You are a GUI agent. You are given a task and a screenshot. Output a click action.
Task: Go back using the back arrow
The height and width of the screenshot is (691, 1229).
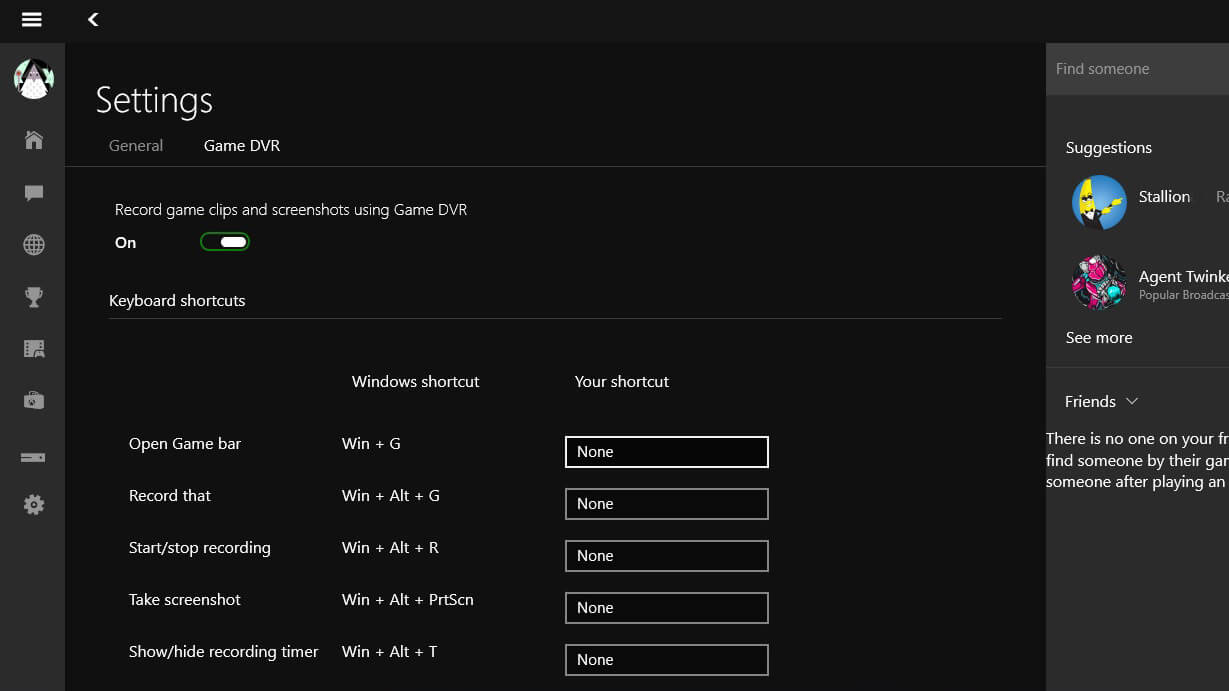click(x=93, y=19)
